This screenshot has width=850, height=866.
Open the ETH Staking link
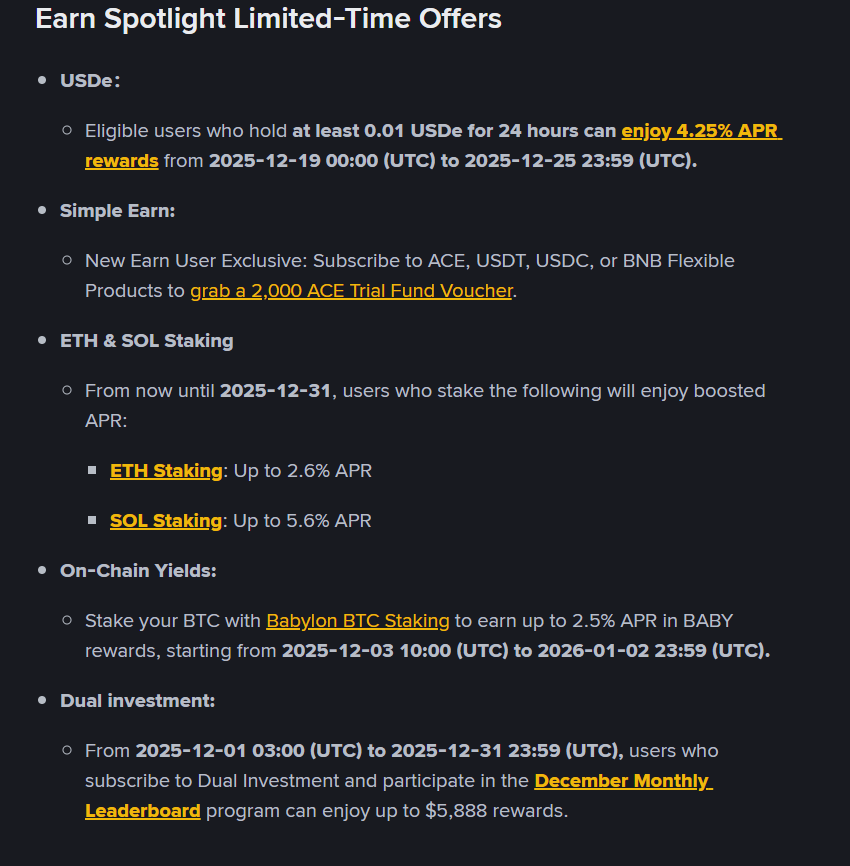point(166,470)
